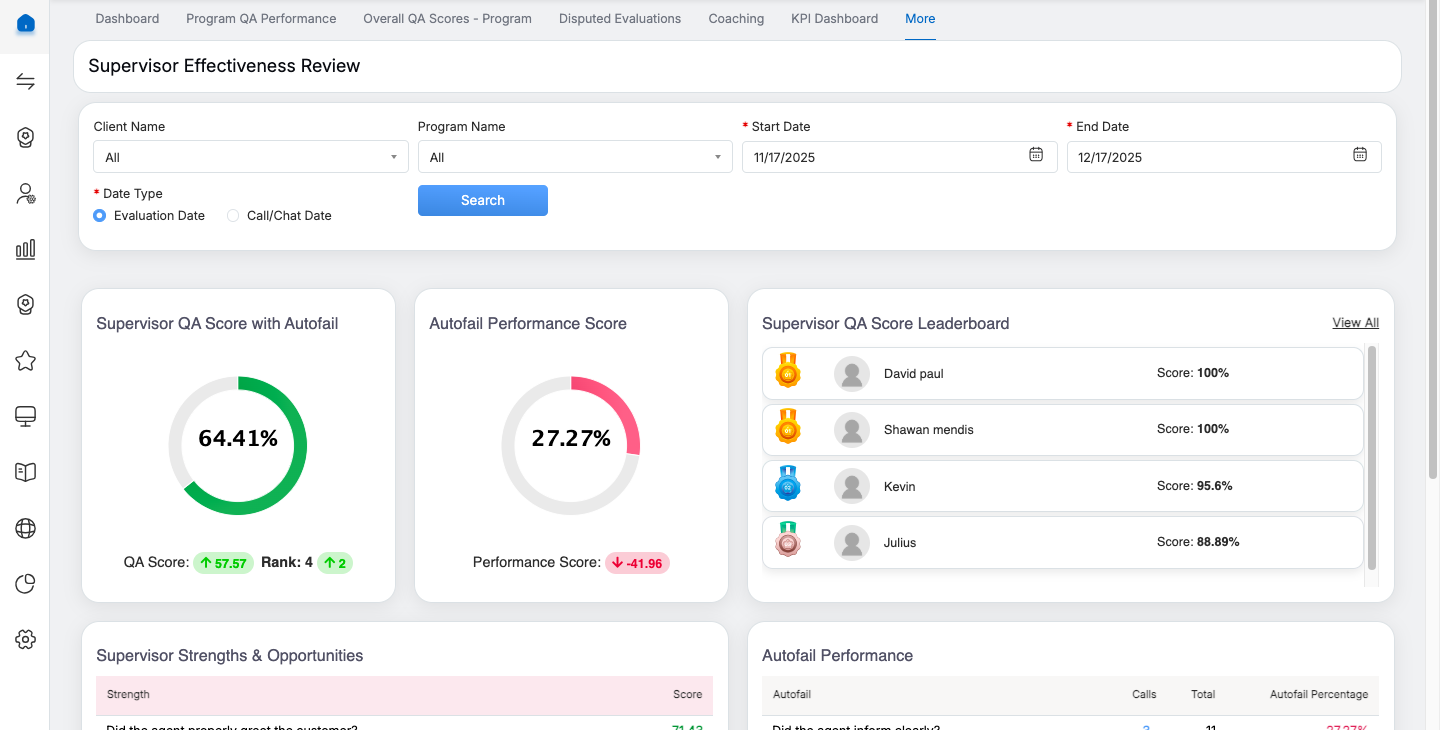Expand the Client Name dropdown
Screen dimensions: 1440x730
point(250,157)
